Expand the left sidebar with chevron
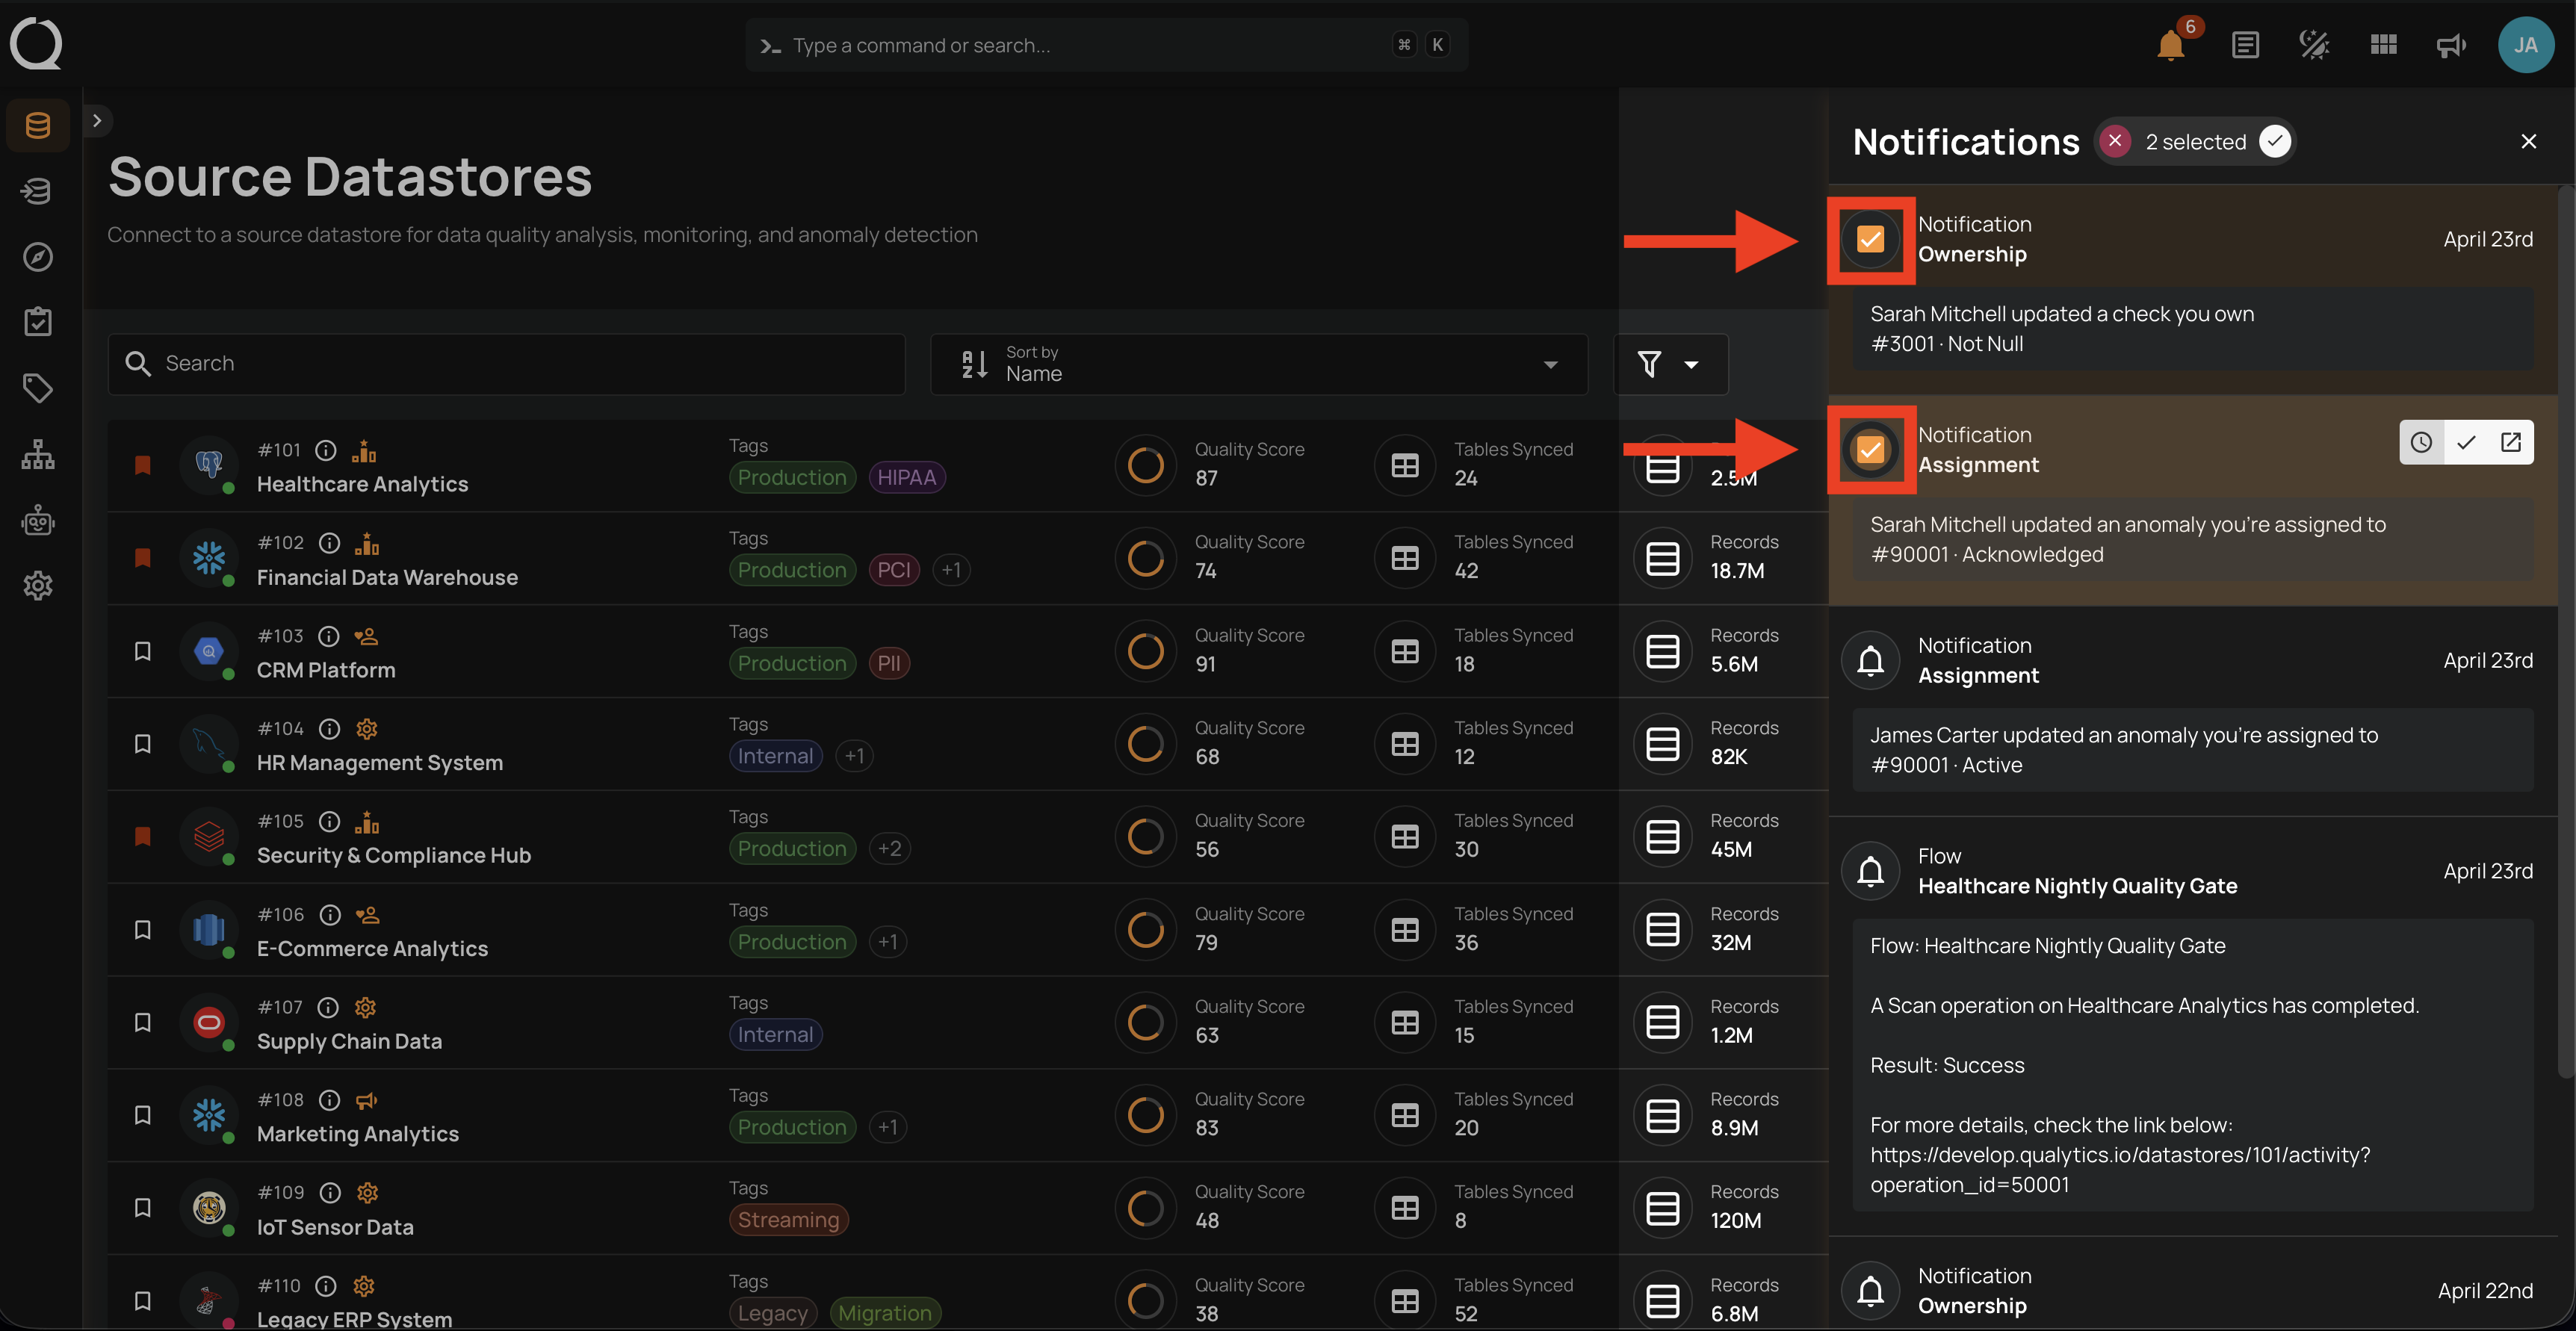This screenshot has height=1331, width=2576. [x=97, y=120]
